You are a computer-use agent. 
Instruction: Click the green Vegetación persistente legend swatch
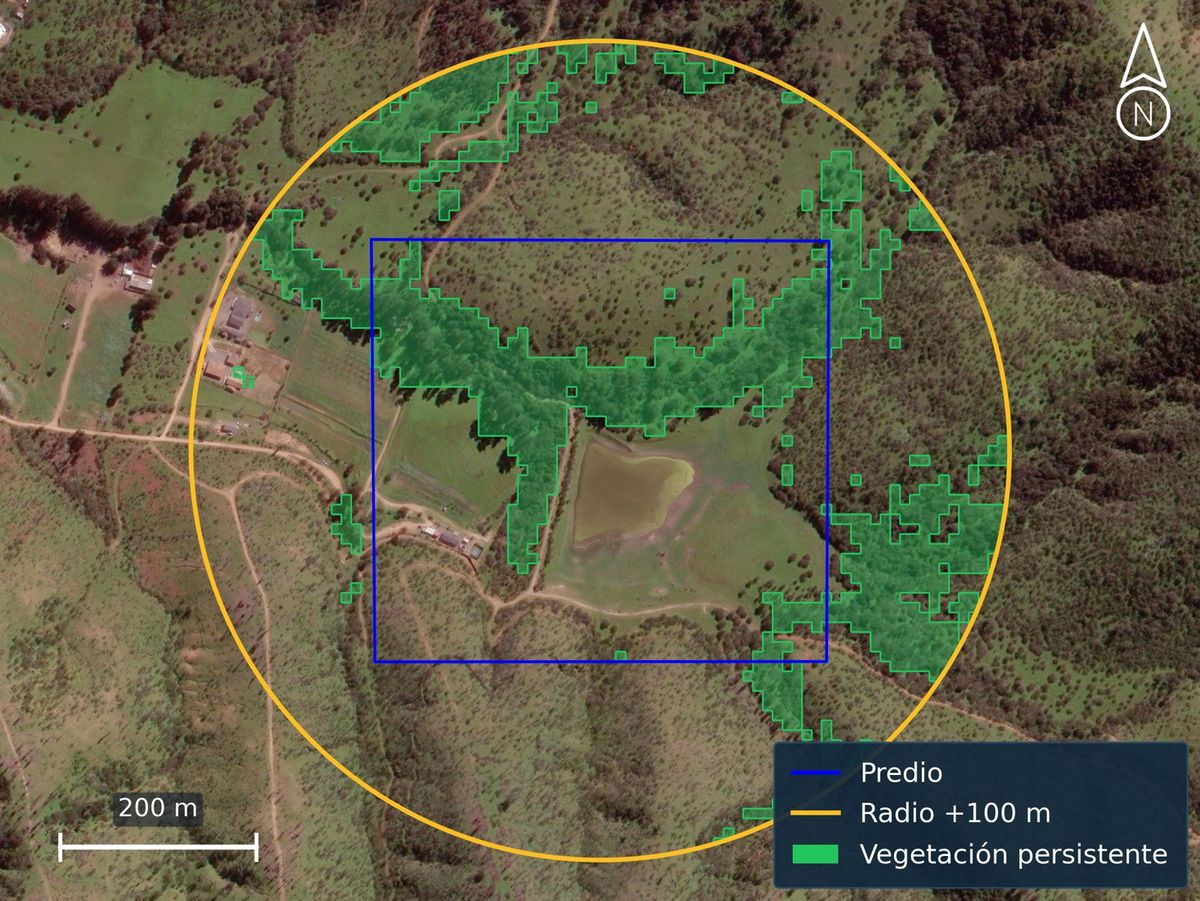click(x=815, y=854)
